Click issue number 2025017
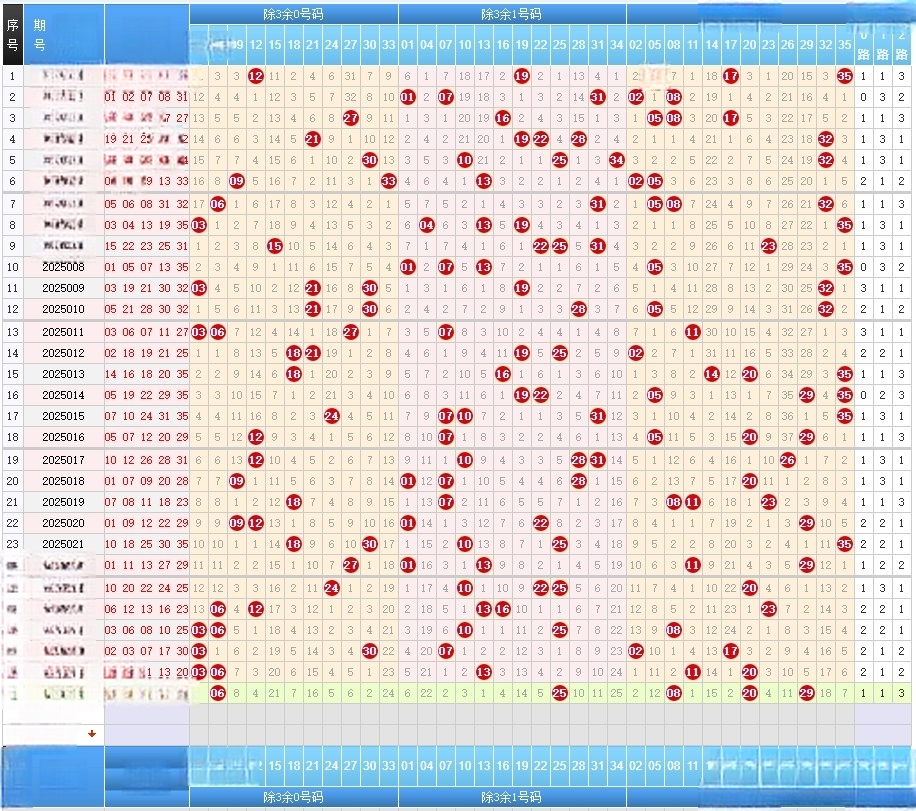The height and width of the screenshot is (811, 916). (63, 460)
